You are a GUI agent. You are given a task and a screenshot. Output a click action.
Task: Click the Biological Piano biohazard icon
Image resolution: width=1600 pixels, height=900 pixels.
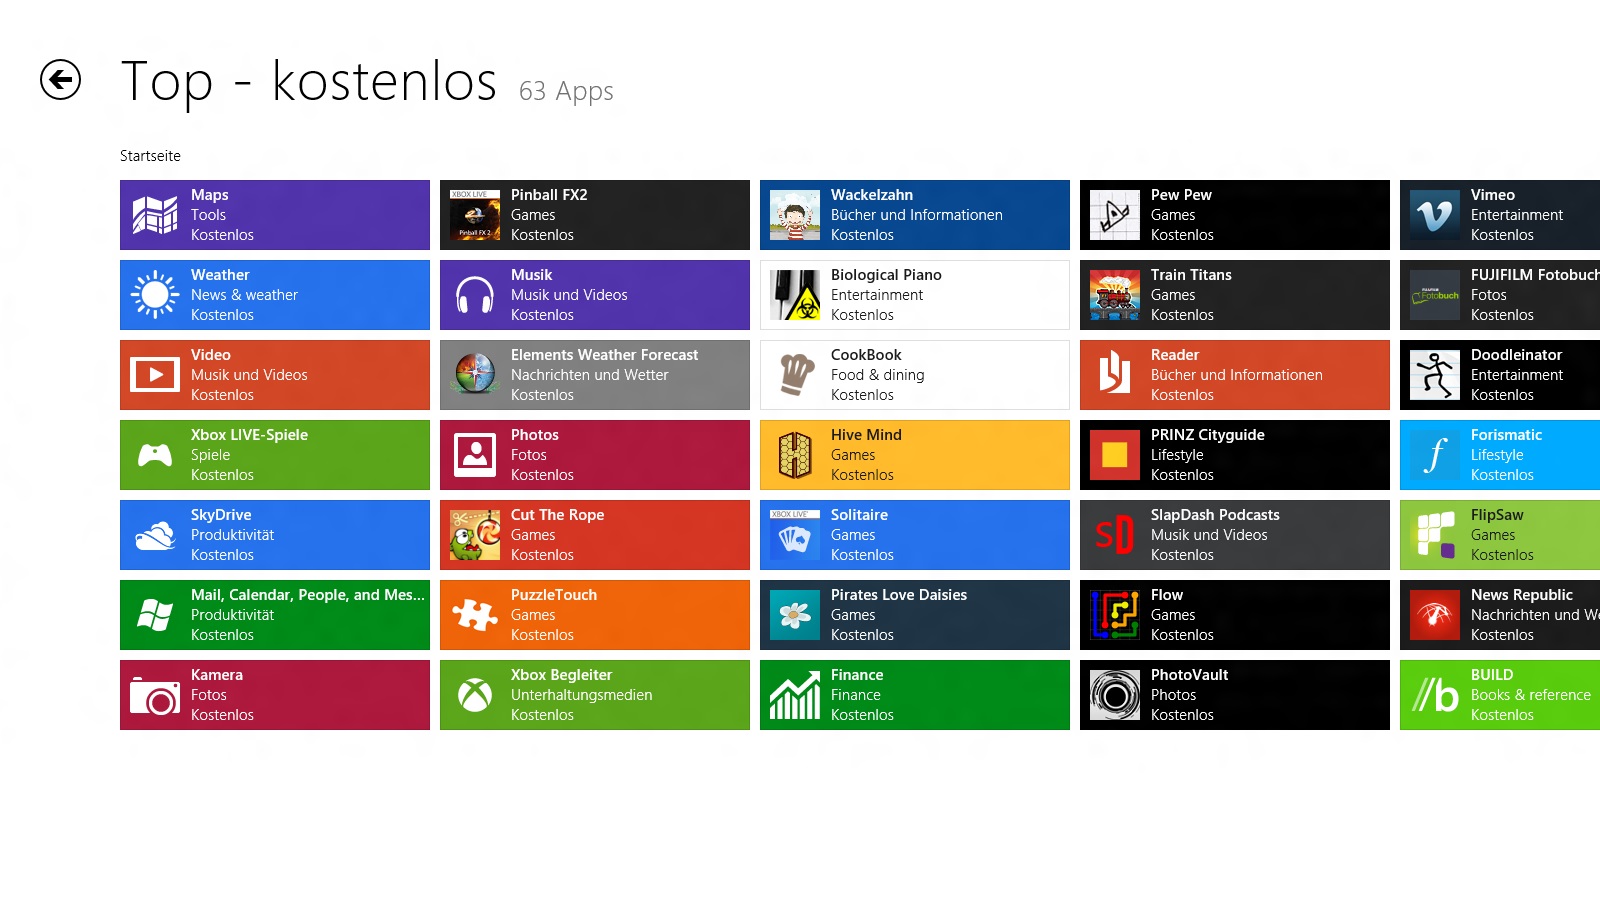point(795,295)
